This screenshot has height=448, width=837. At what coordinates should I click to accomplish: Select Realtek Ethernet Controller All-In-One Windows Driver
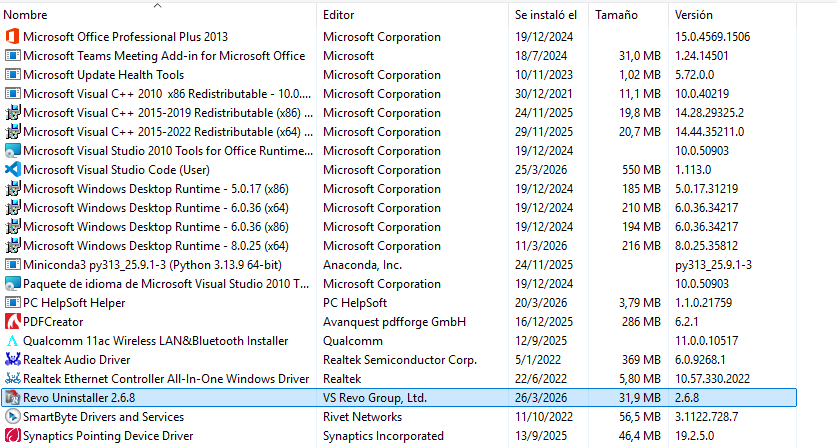click(x=166, y=379)
